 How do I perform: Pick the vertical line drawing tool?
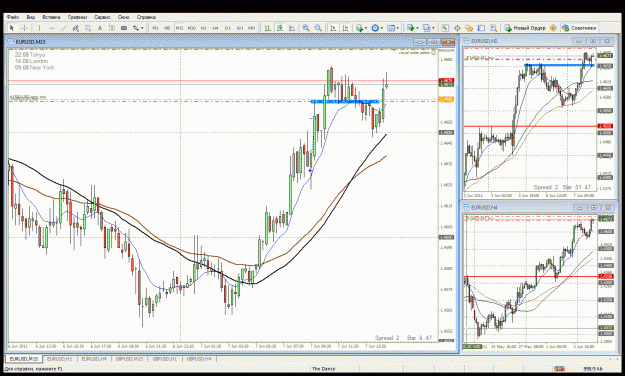[39, 28]
